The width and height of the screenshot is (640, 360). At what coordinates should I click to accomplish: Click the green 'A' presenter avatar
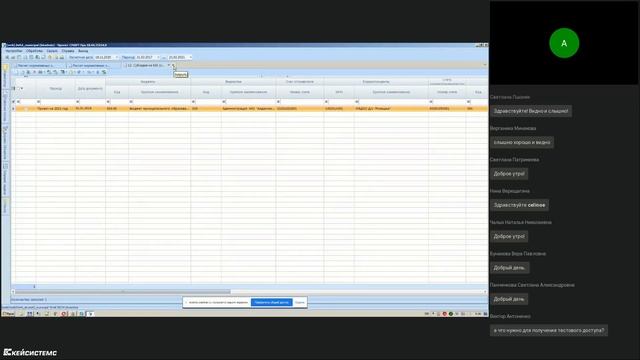pos(564,43)
